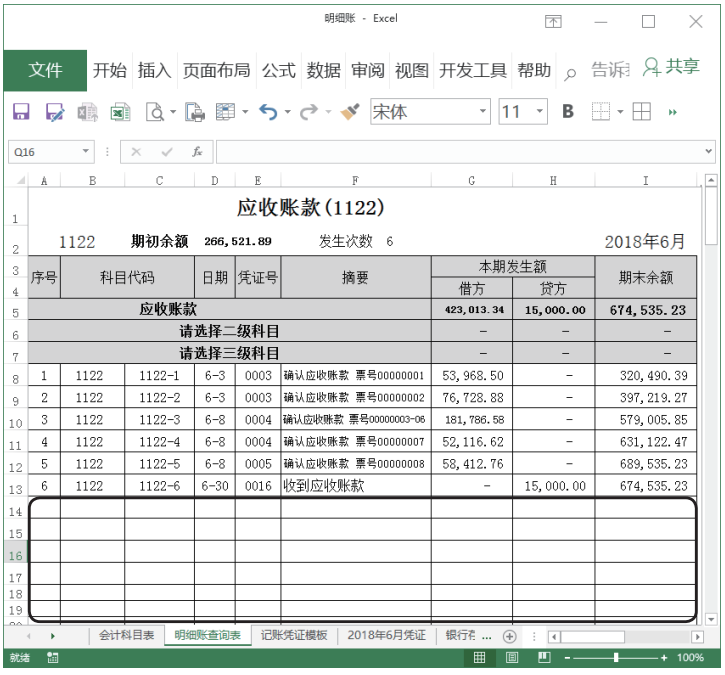Switch to the 公式 ribbon tab
Image resolution: width=725 pixels, height=675 pixels.
[278, 71]
